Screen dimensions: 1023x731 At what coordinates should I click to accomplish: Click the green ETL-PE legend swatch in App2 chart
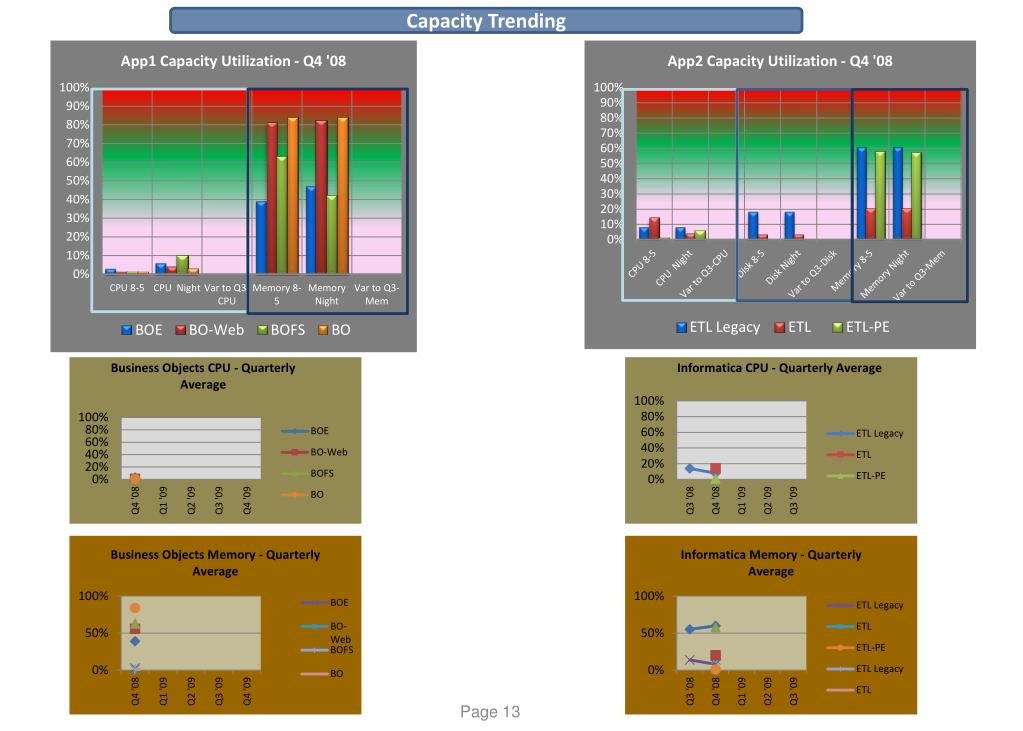(838, 328)
